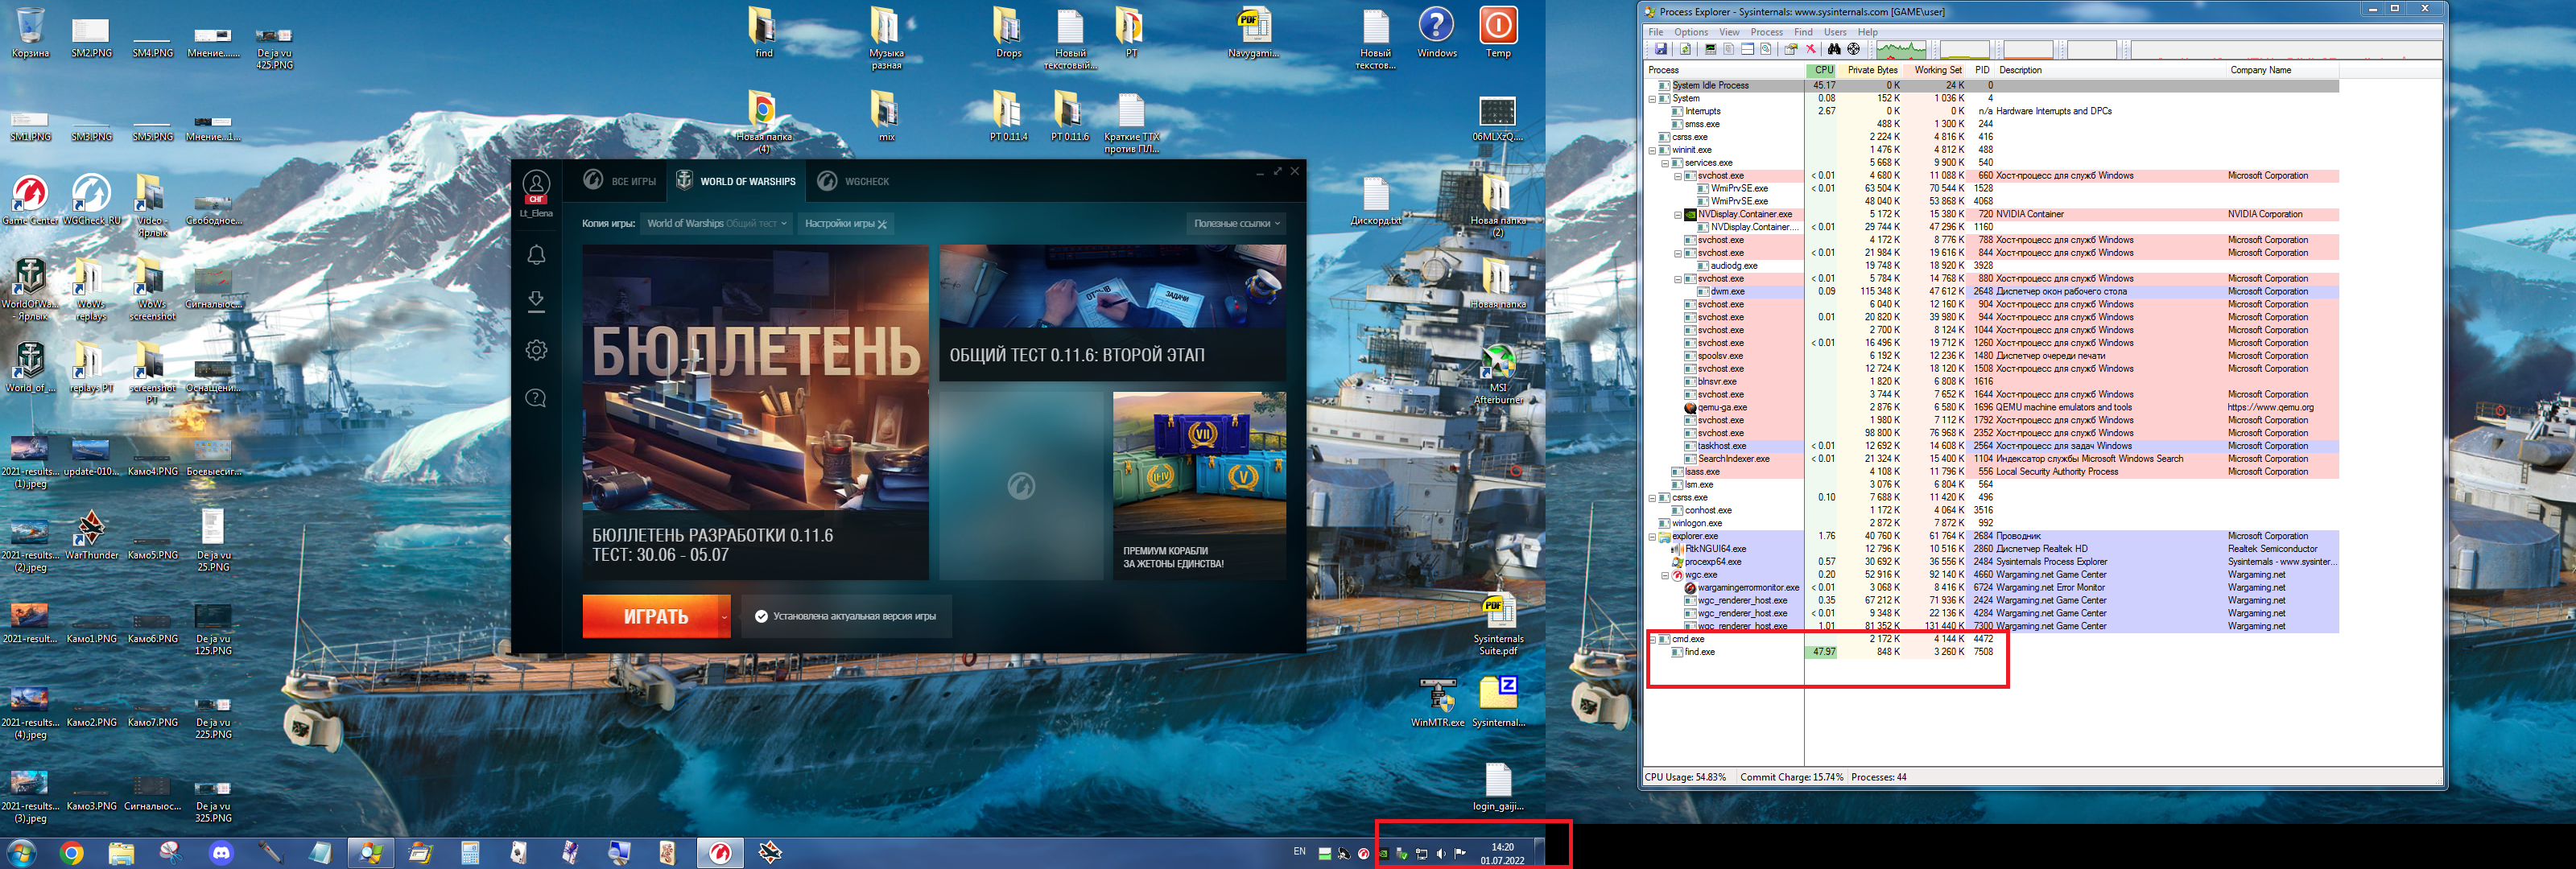Open the arrow dropdown beside ИГРАТЬ button

(724, 617)
